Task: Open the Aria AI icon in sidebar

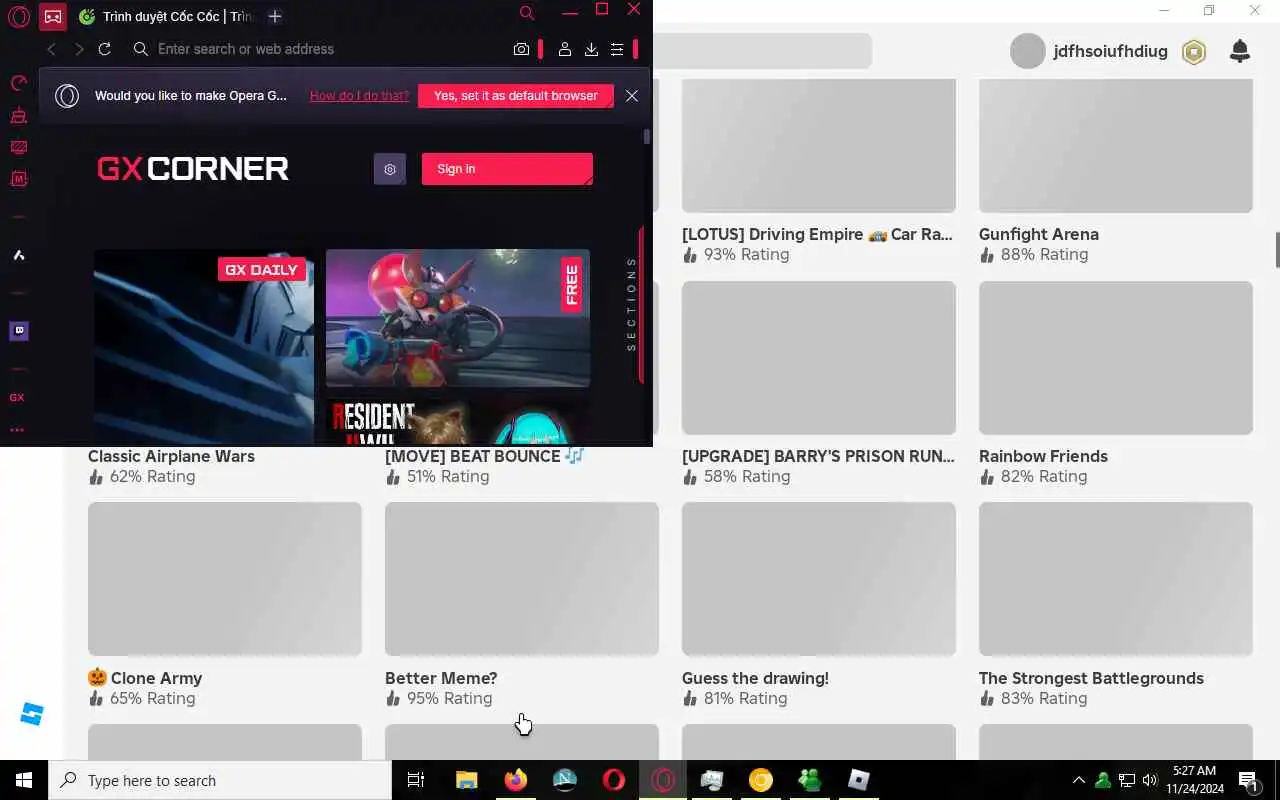Action: click(18, 255)
